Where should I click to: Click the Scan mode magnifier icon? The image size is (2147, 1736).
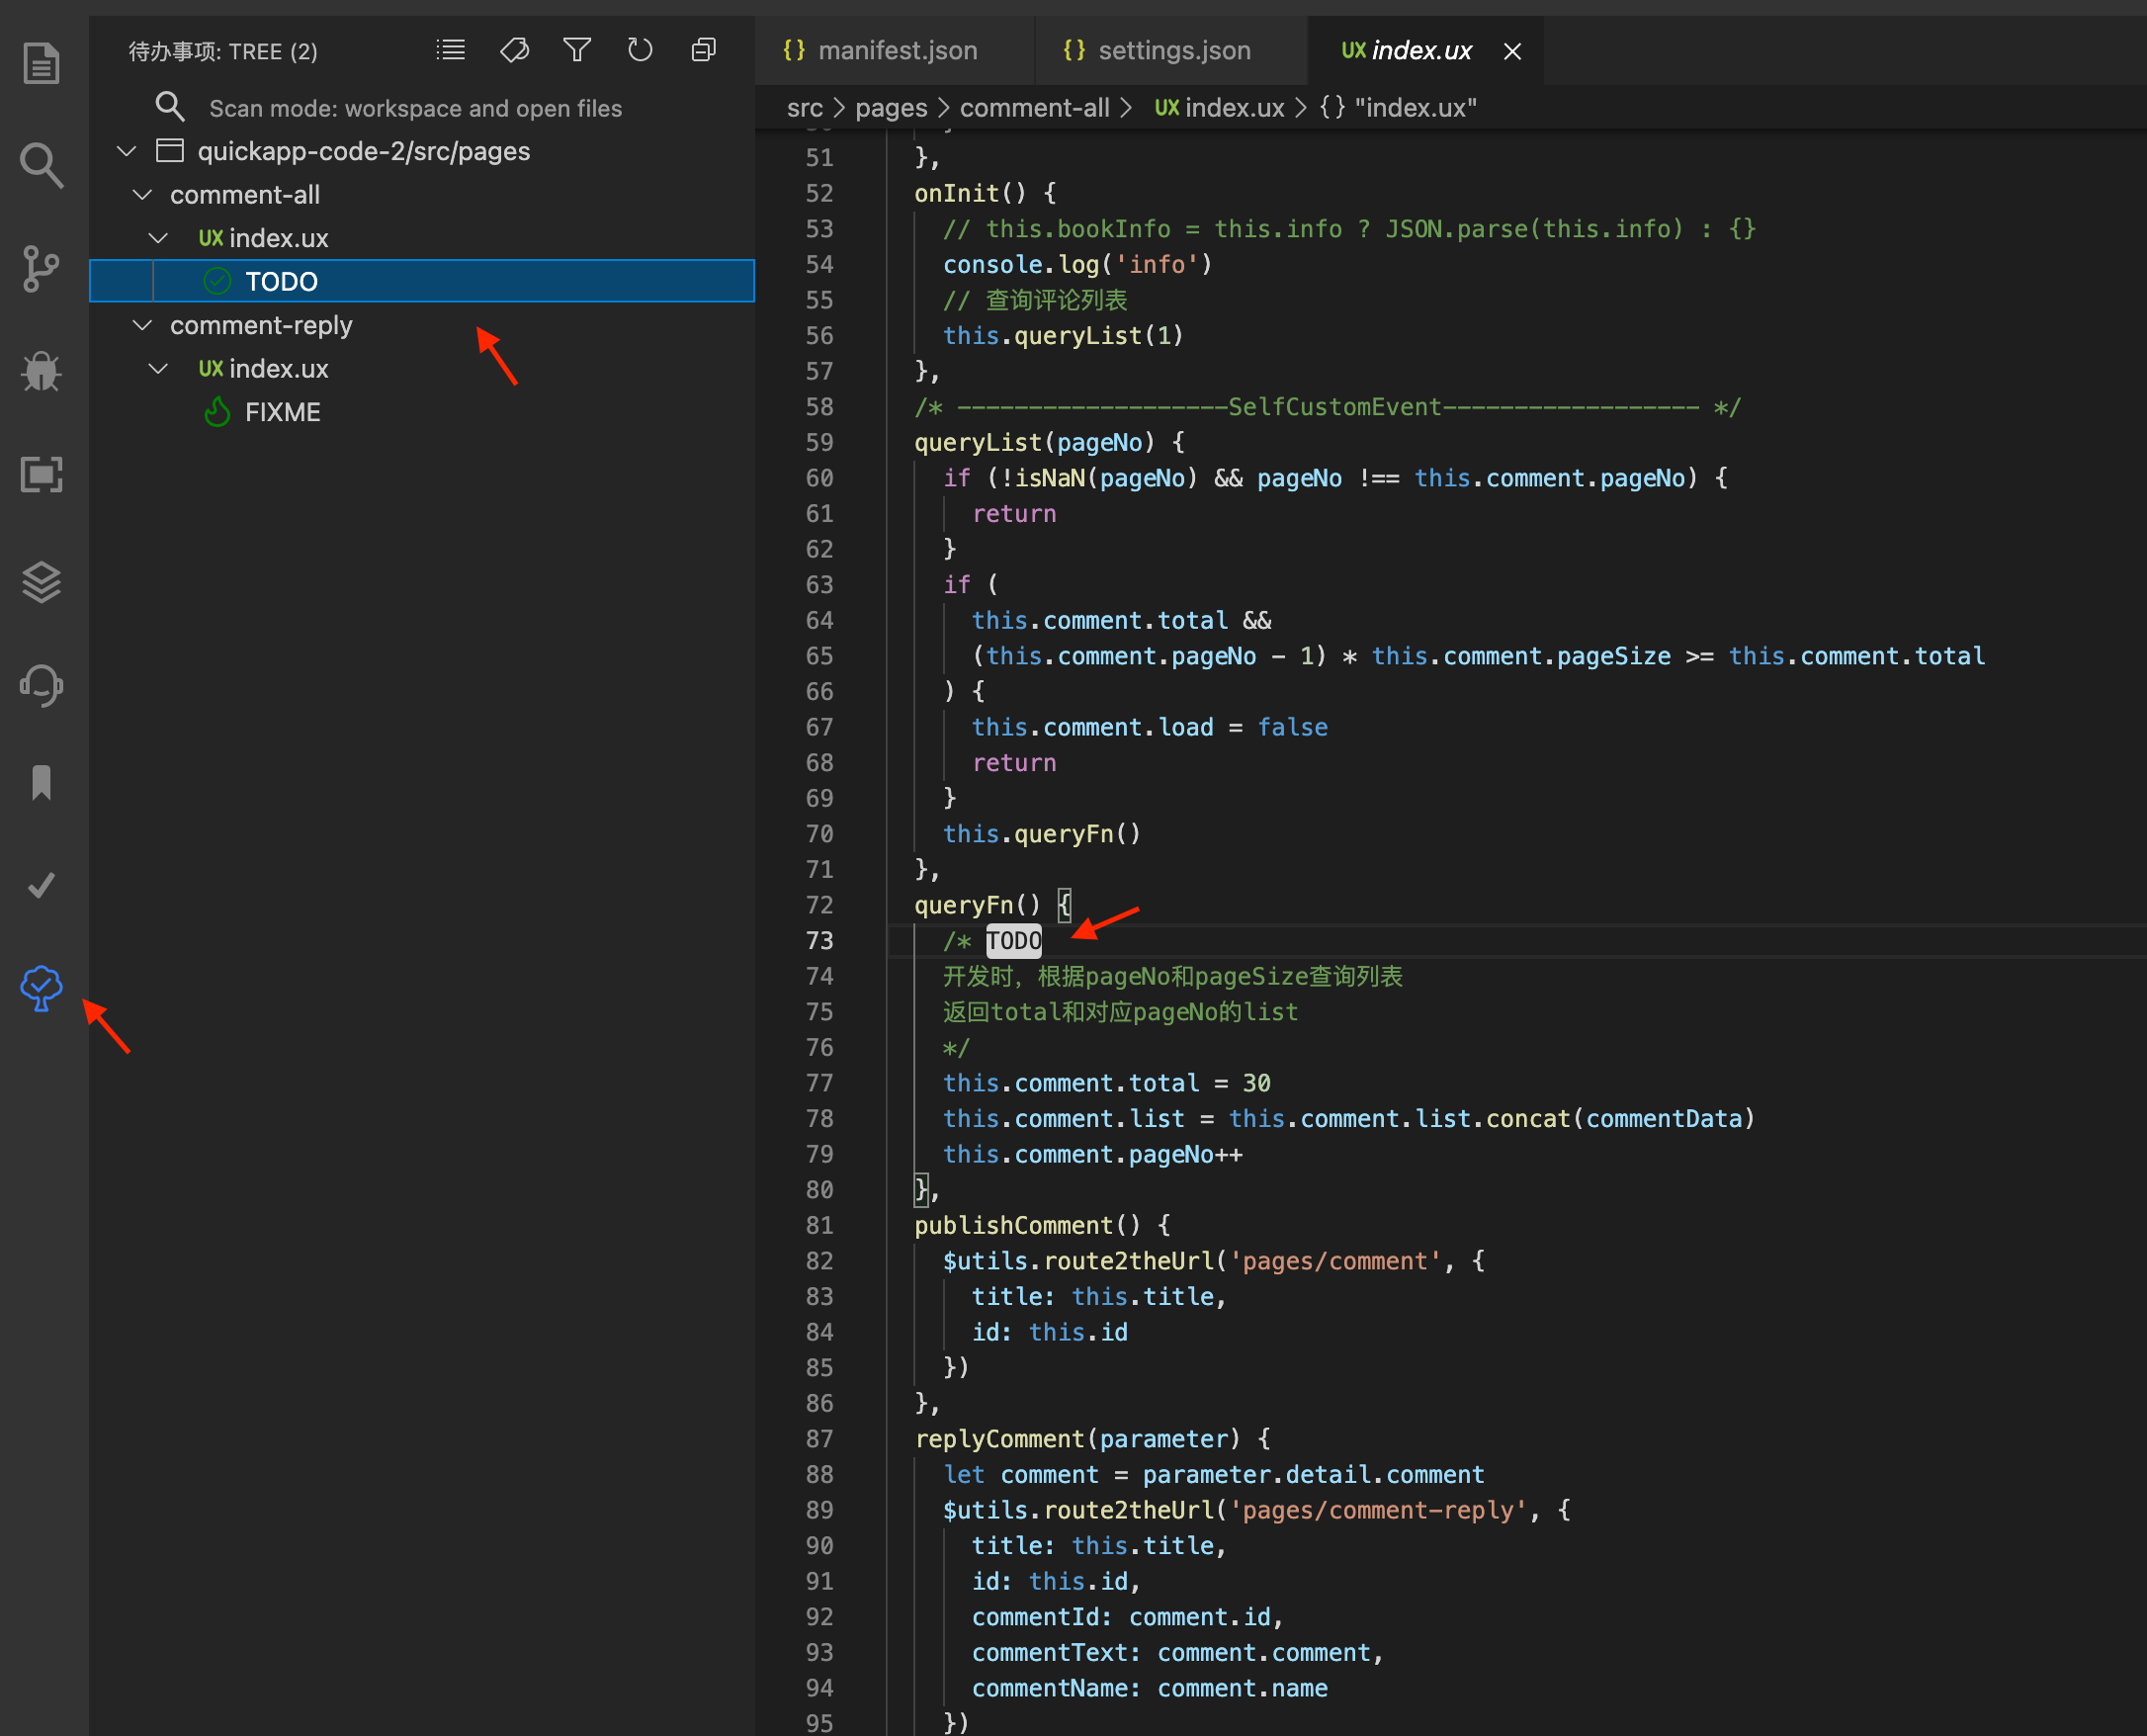[170, 106]
